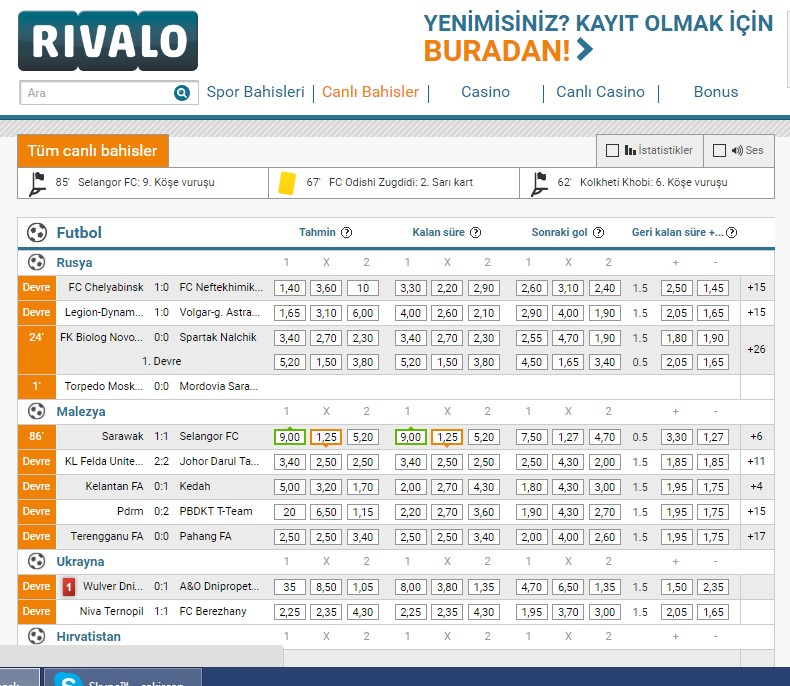Expand +11 bets for KL Felda United

[x=756, y=461]
